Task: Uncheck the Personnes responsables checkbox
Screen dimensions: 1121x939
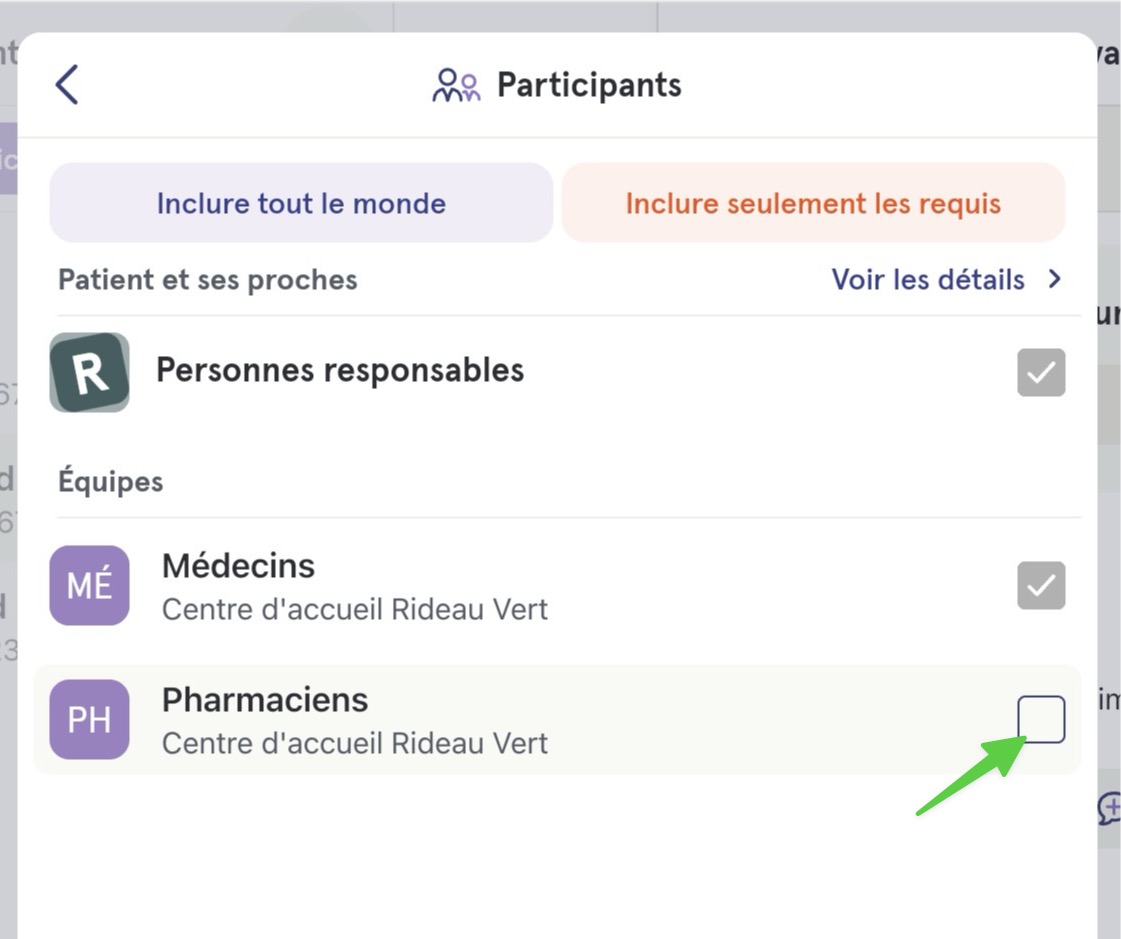Action: [1041, 372]
